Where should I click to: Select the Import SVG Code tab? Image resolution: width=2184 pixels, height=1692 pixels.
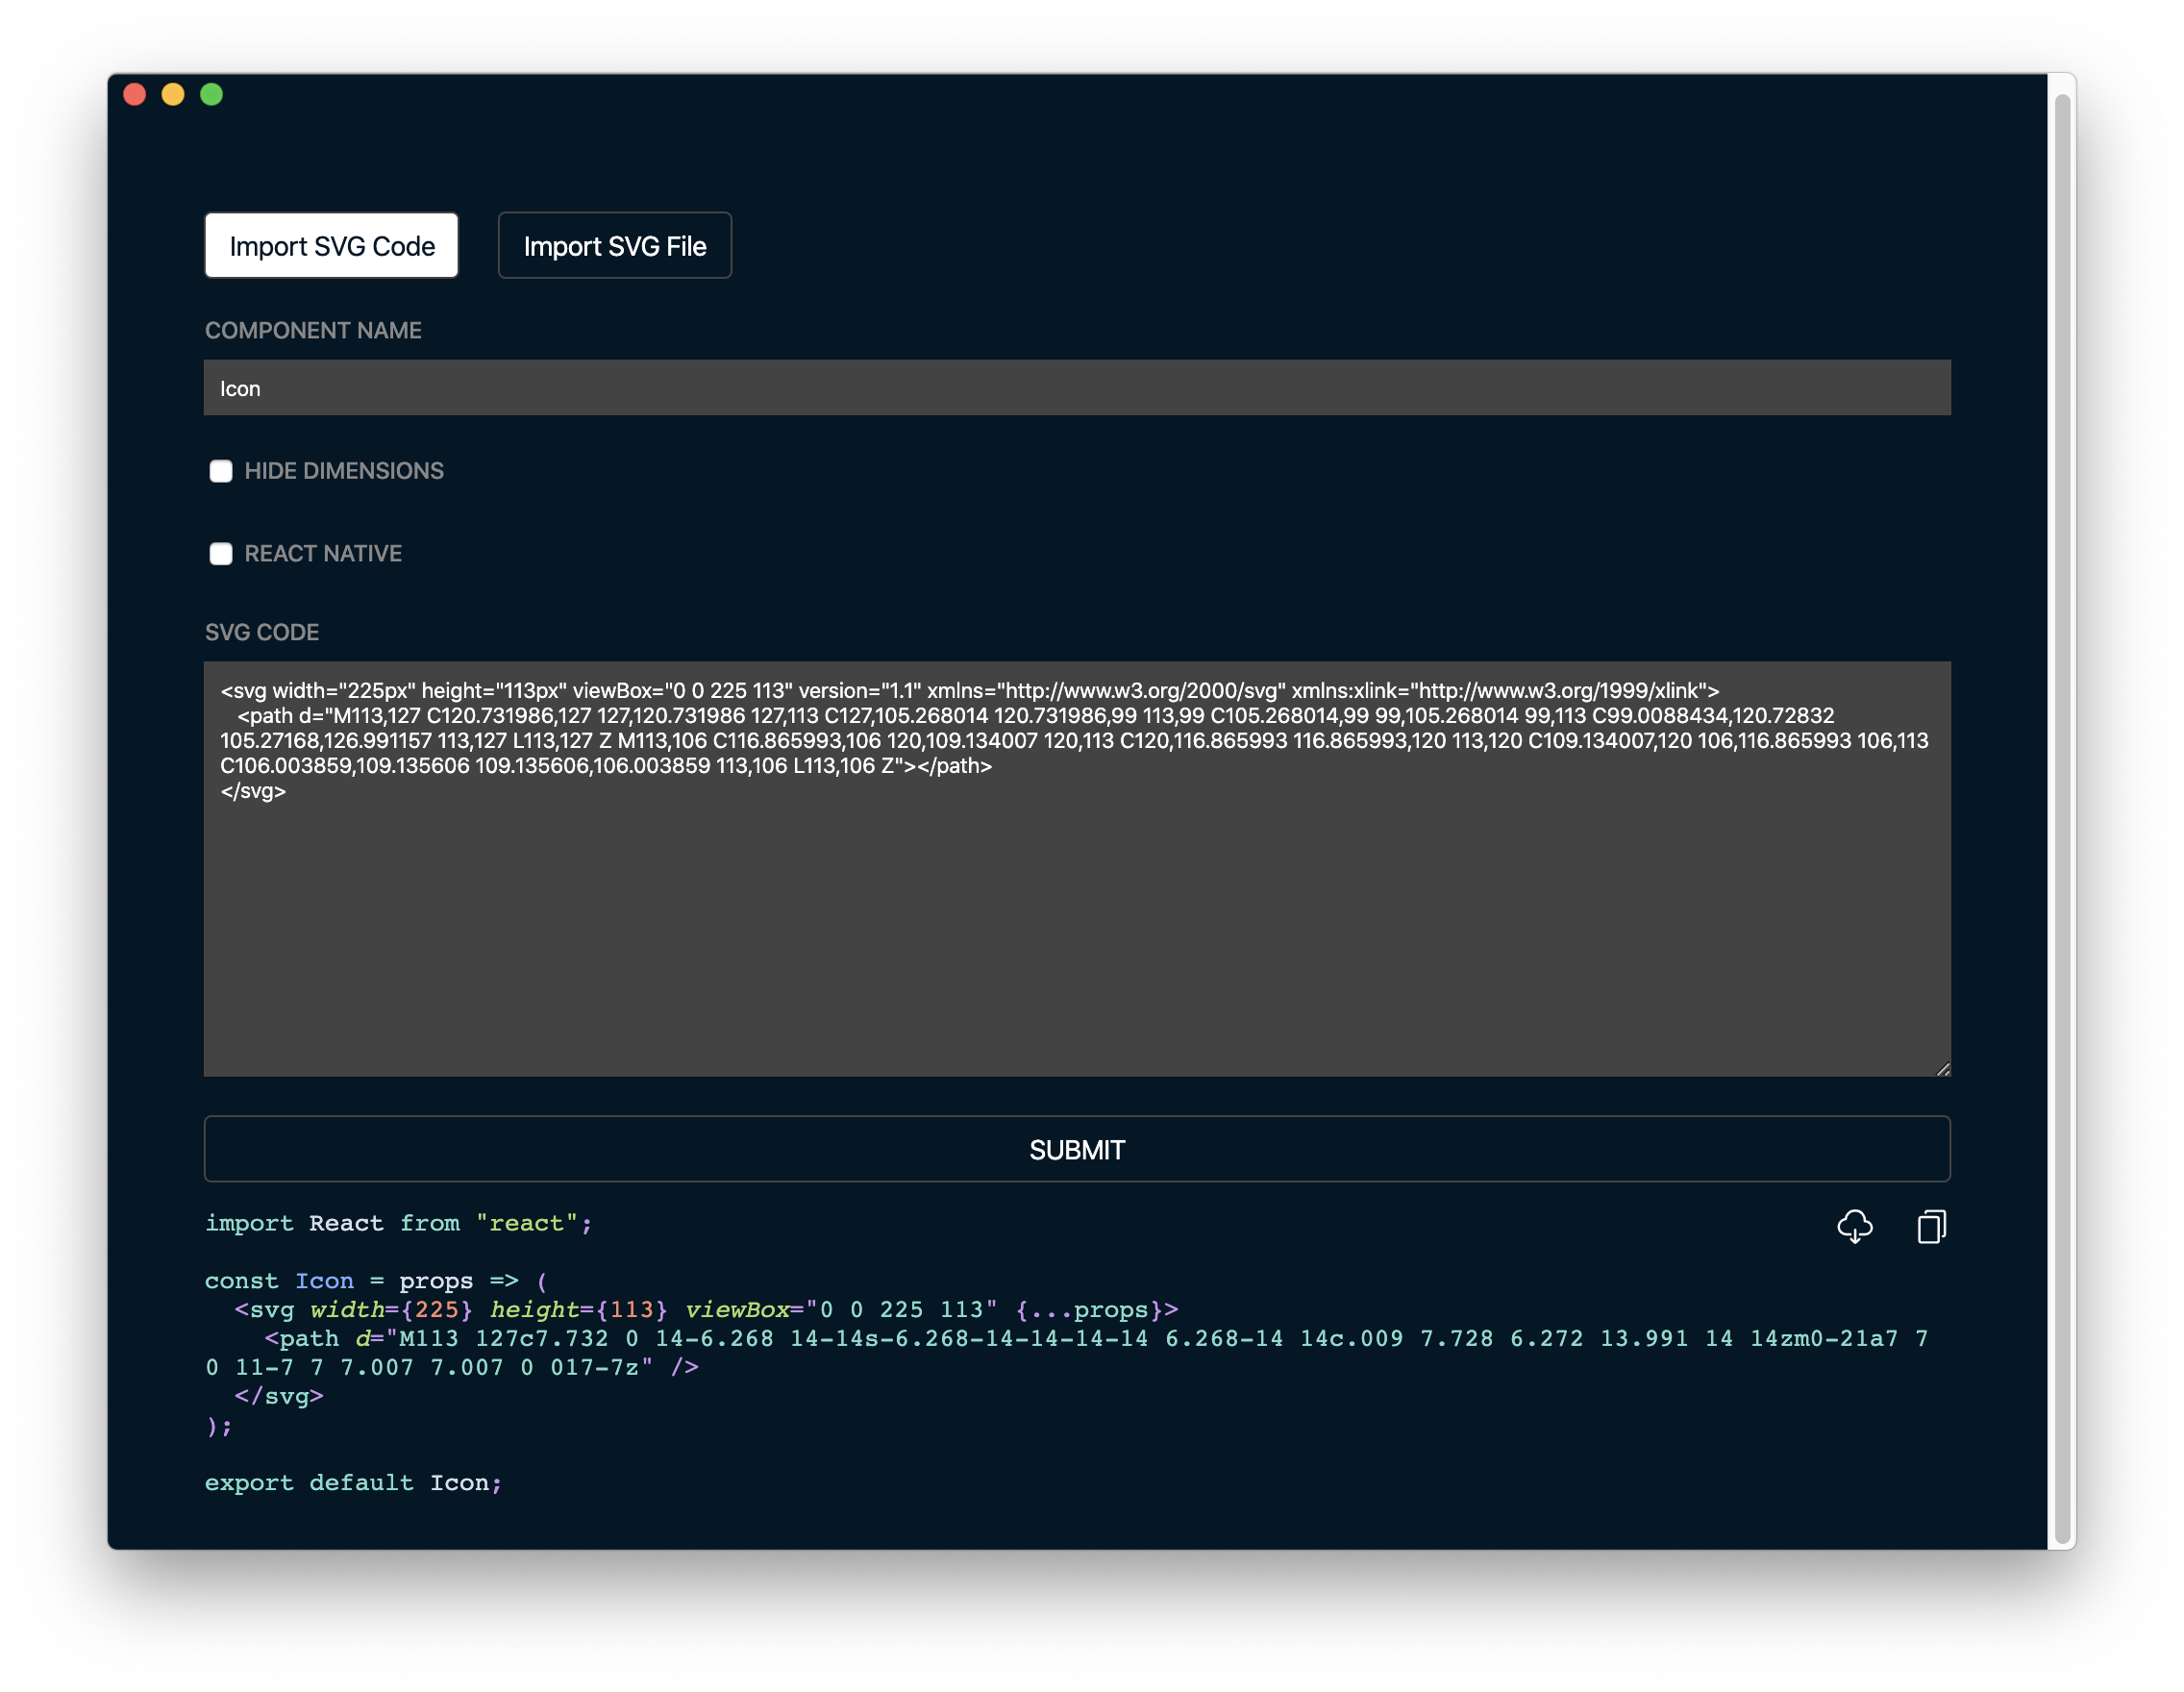coord(331,245)
